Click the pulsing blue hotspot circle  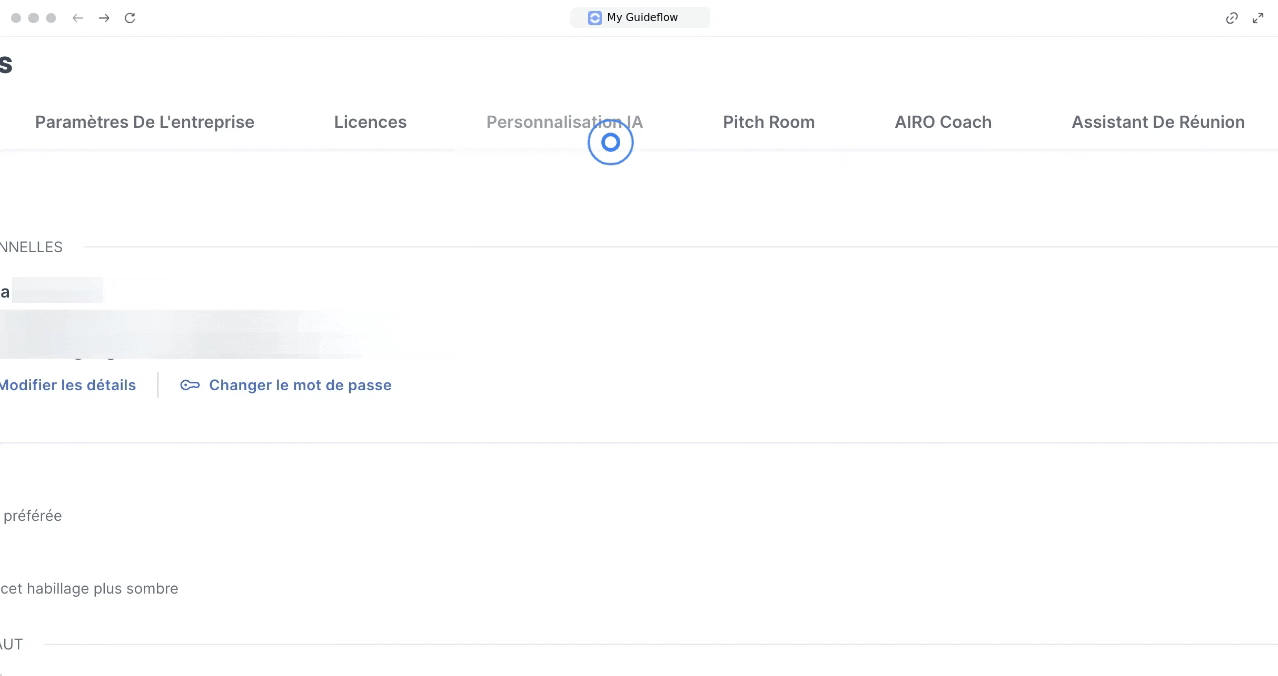[x=610, y=143]
